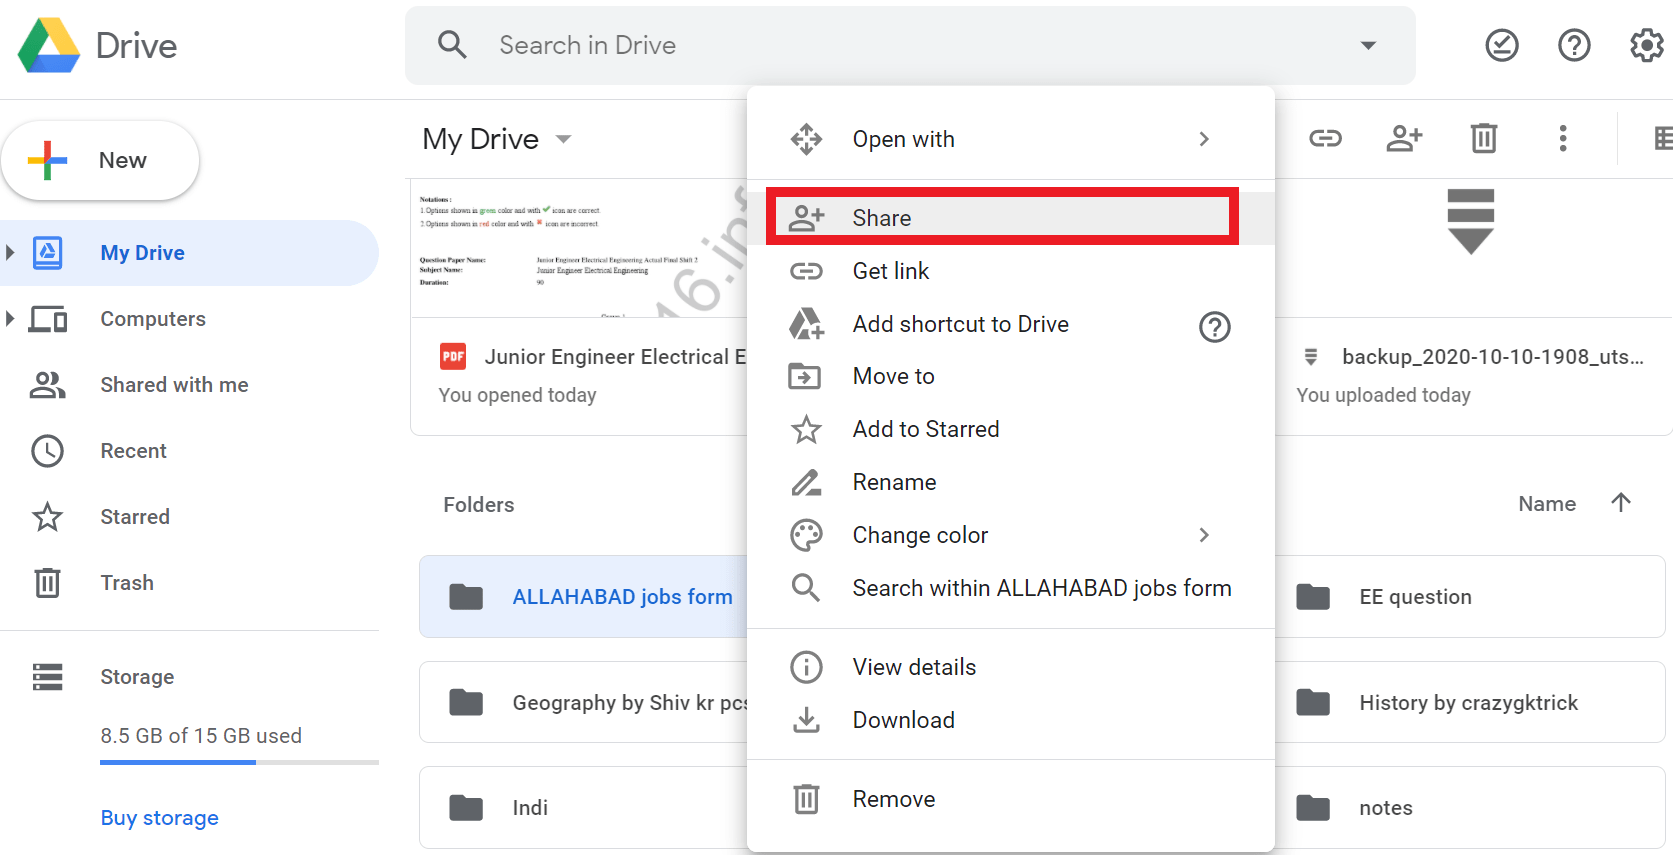Click the trash icon in top toolbar

click(x=1483, y=138)
